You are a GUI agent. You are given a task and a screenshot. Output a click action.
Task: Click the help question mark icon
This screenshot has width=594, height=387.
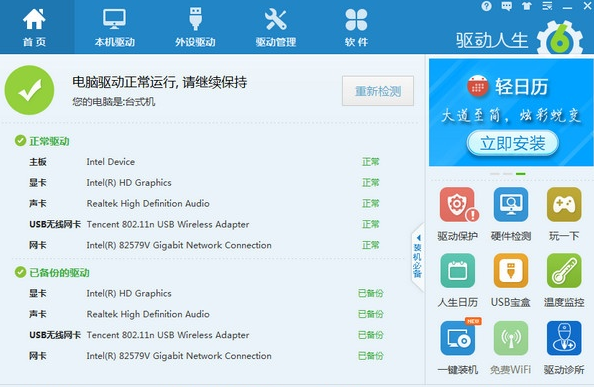click(486, 6)
